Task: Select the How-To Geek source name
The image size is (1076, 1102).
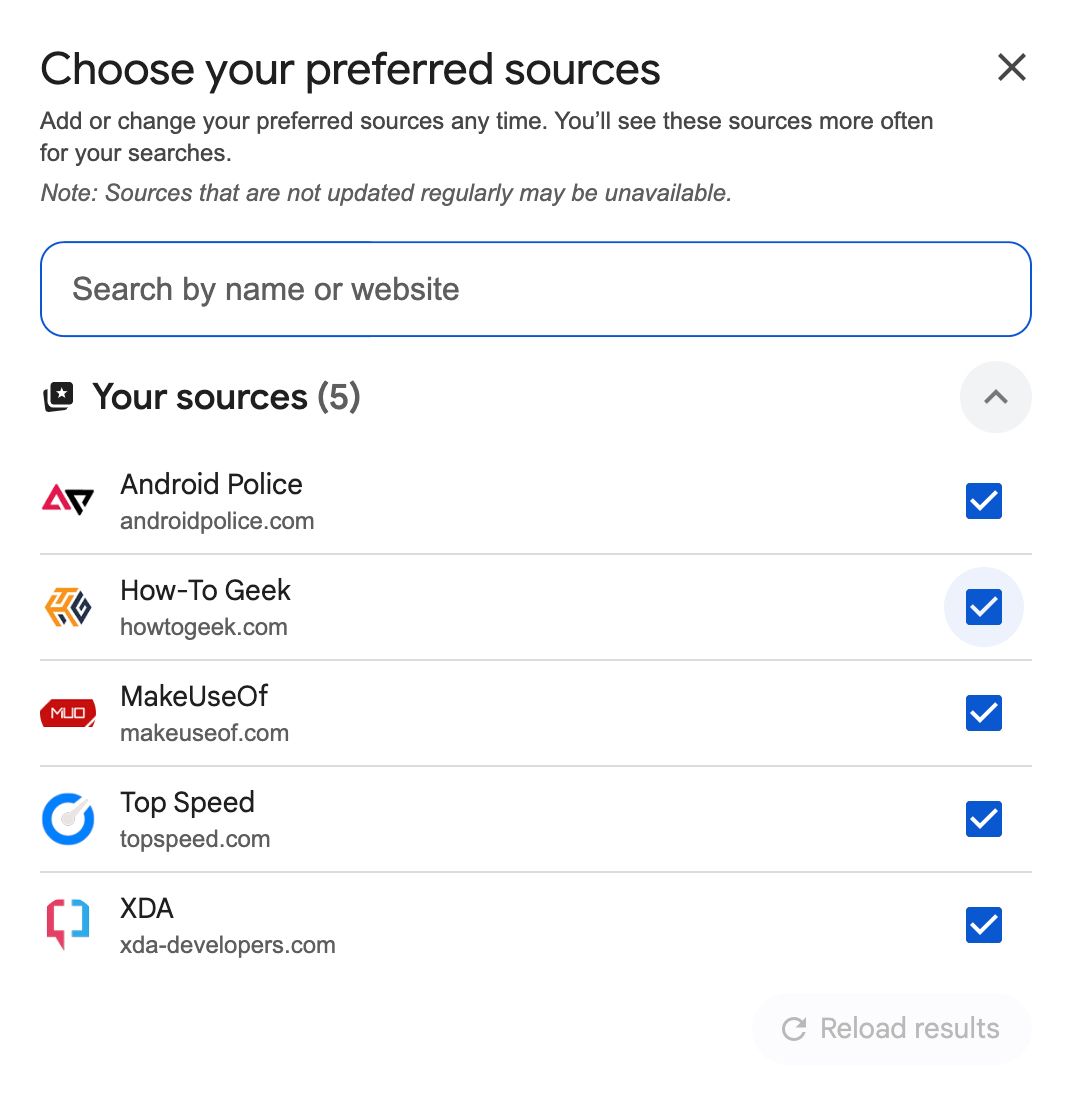Action: (x=205, y=590)
